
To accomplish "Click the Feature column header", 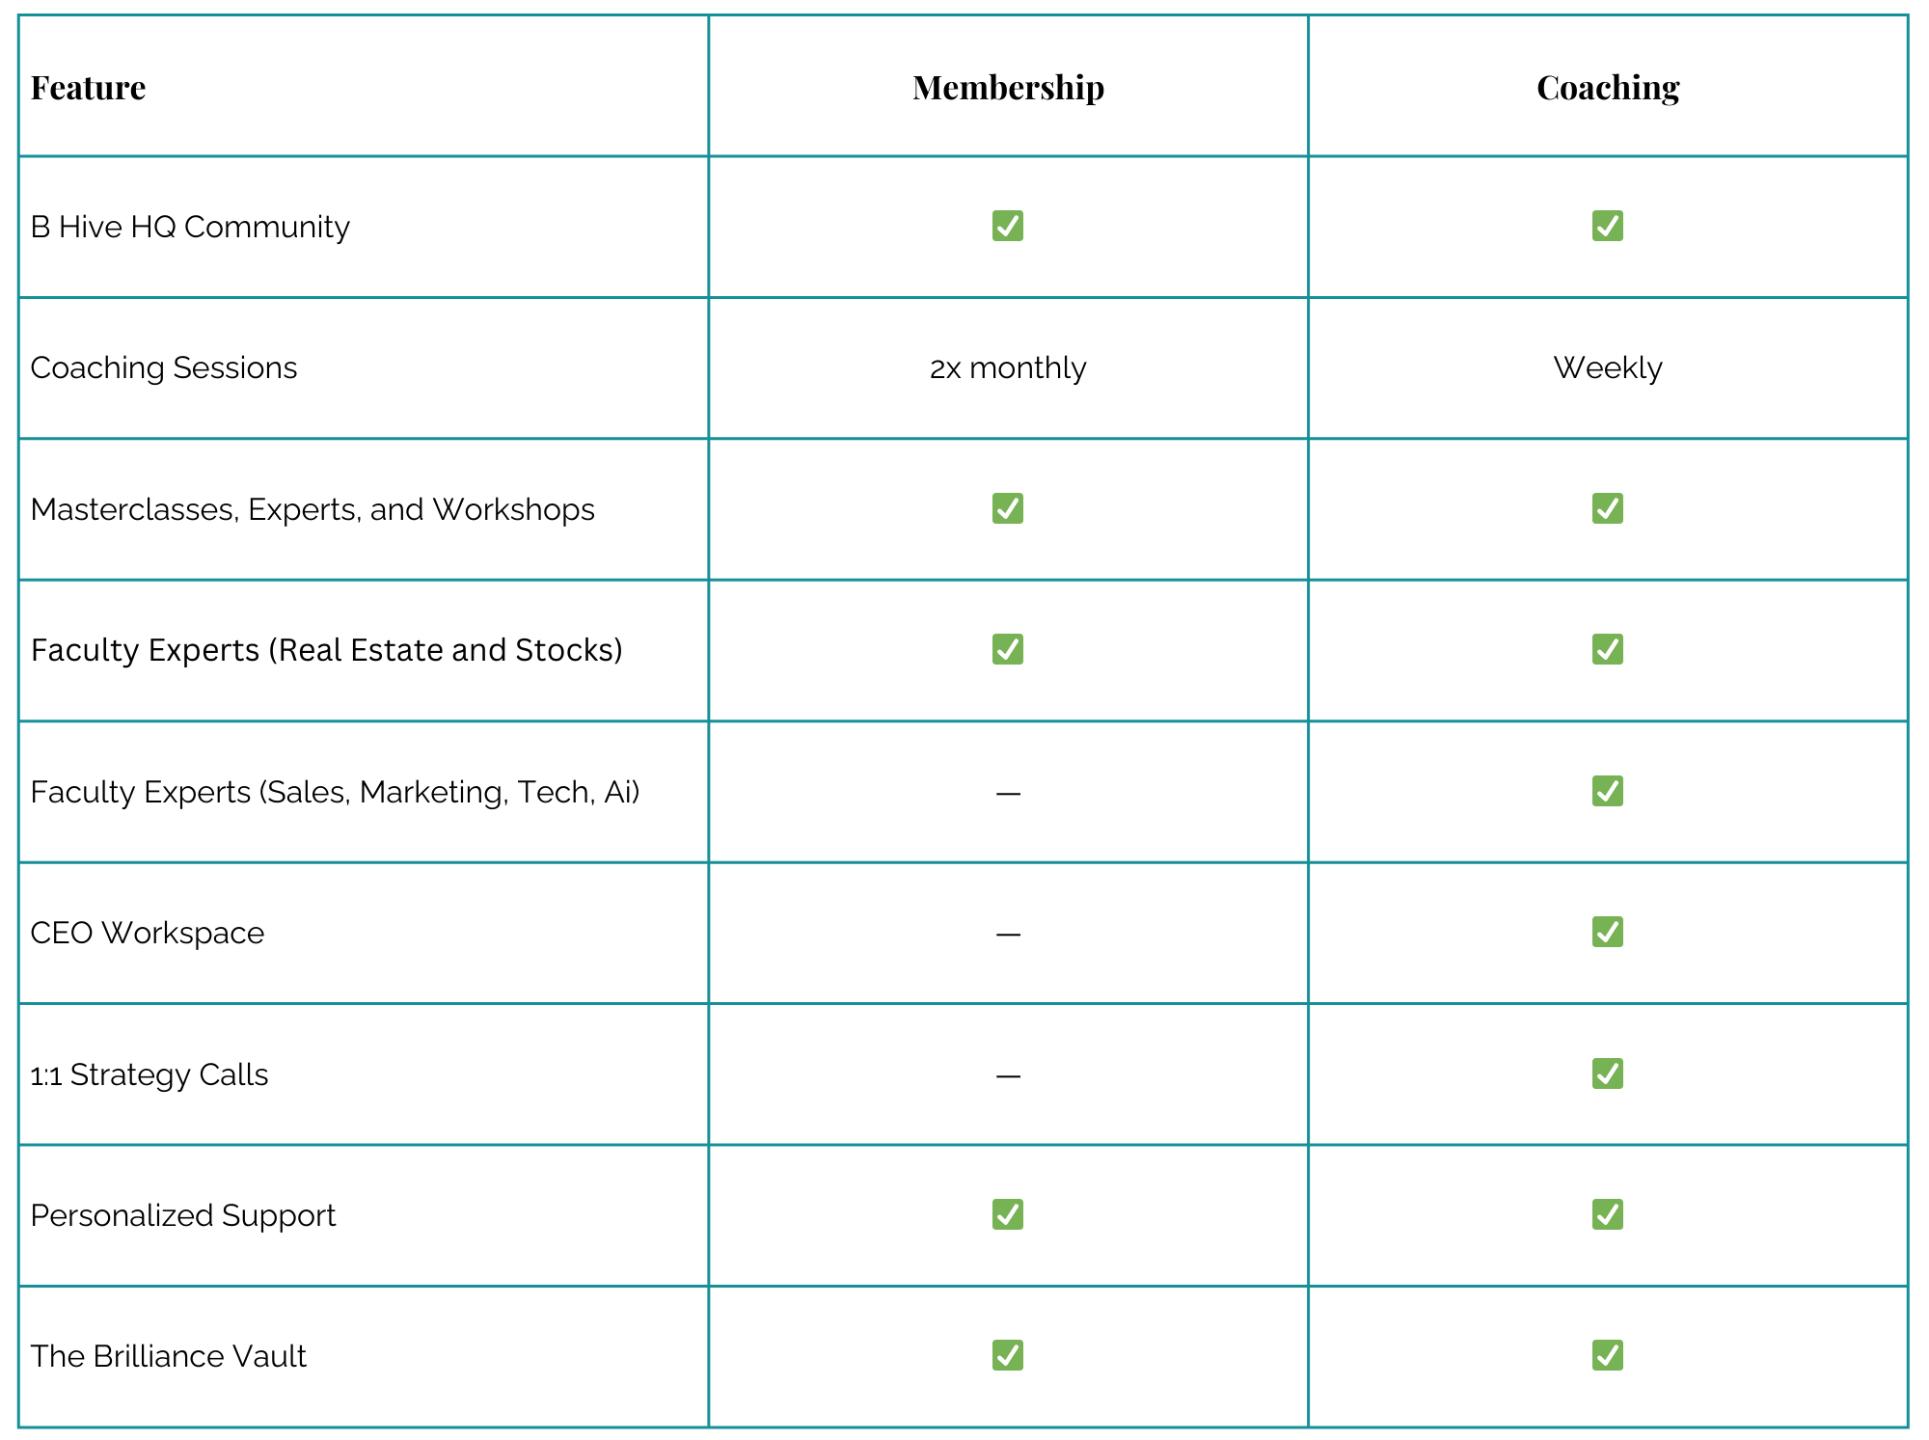I will click(88, 88).
